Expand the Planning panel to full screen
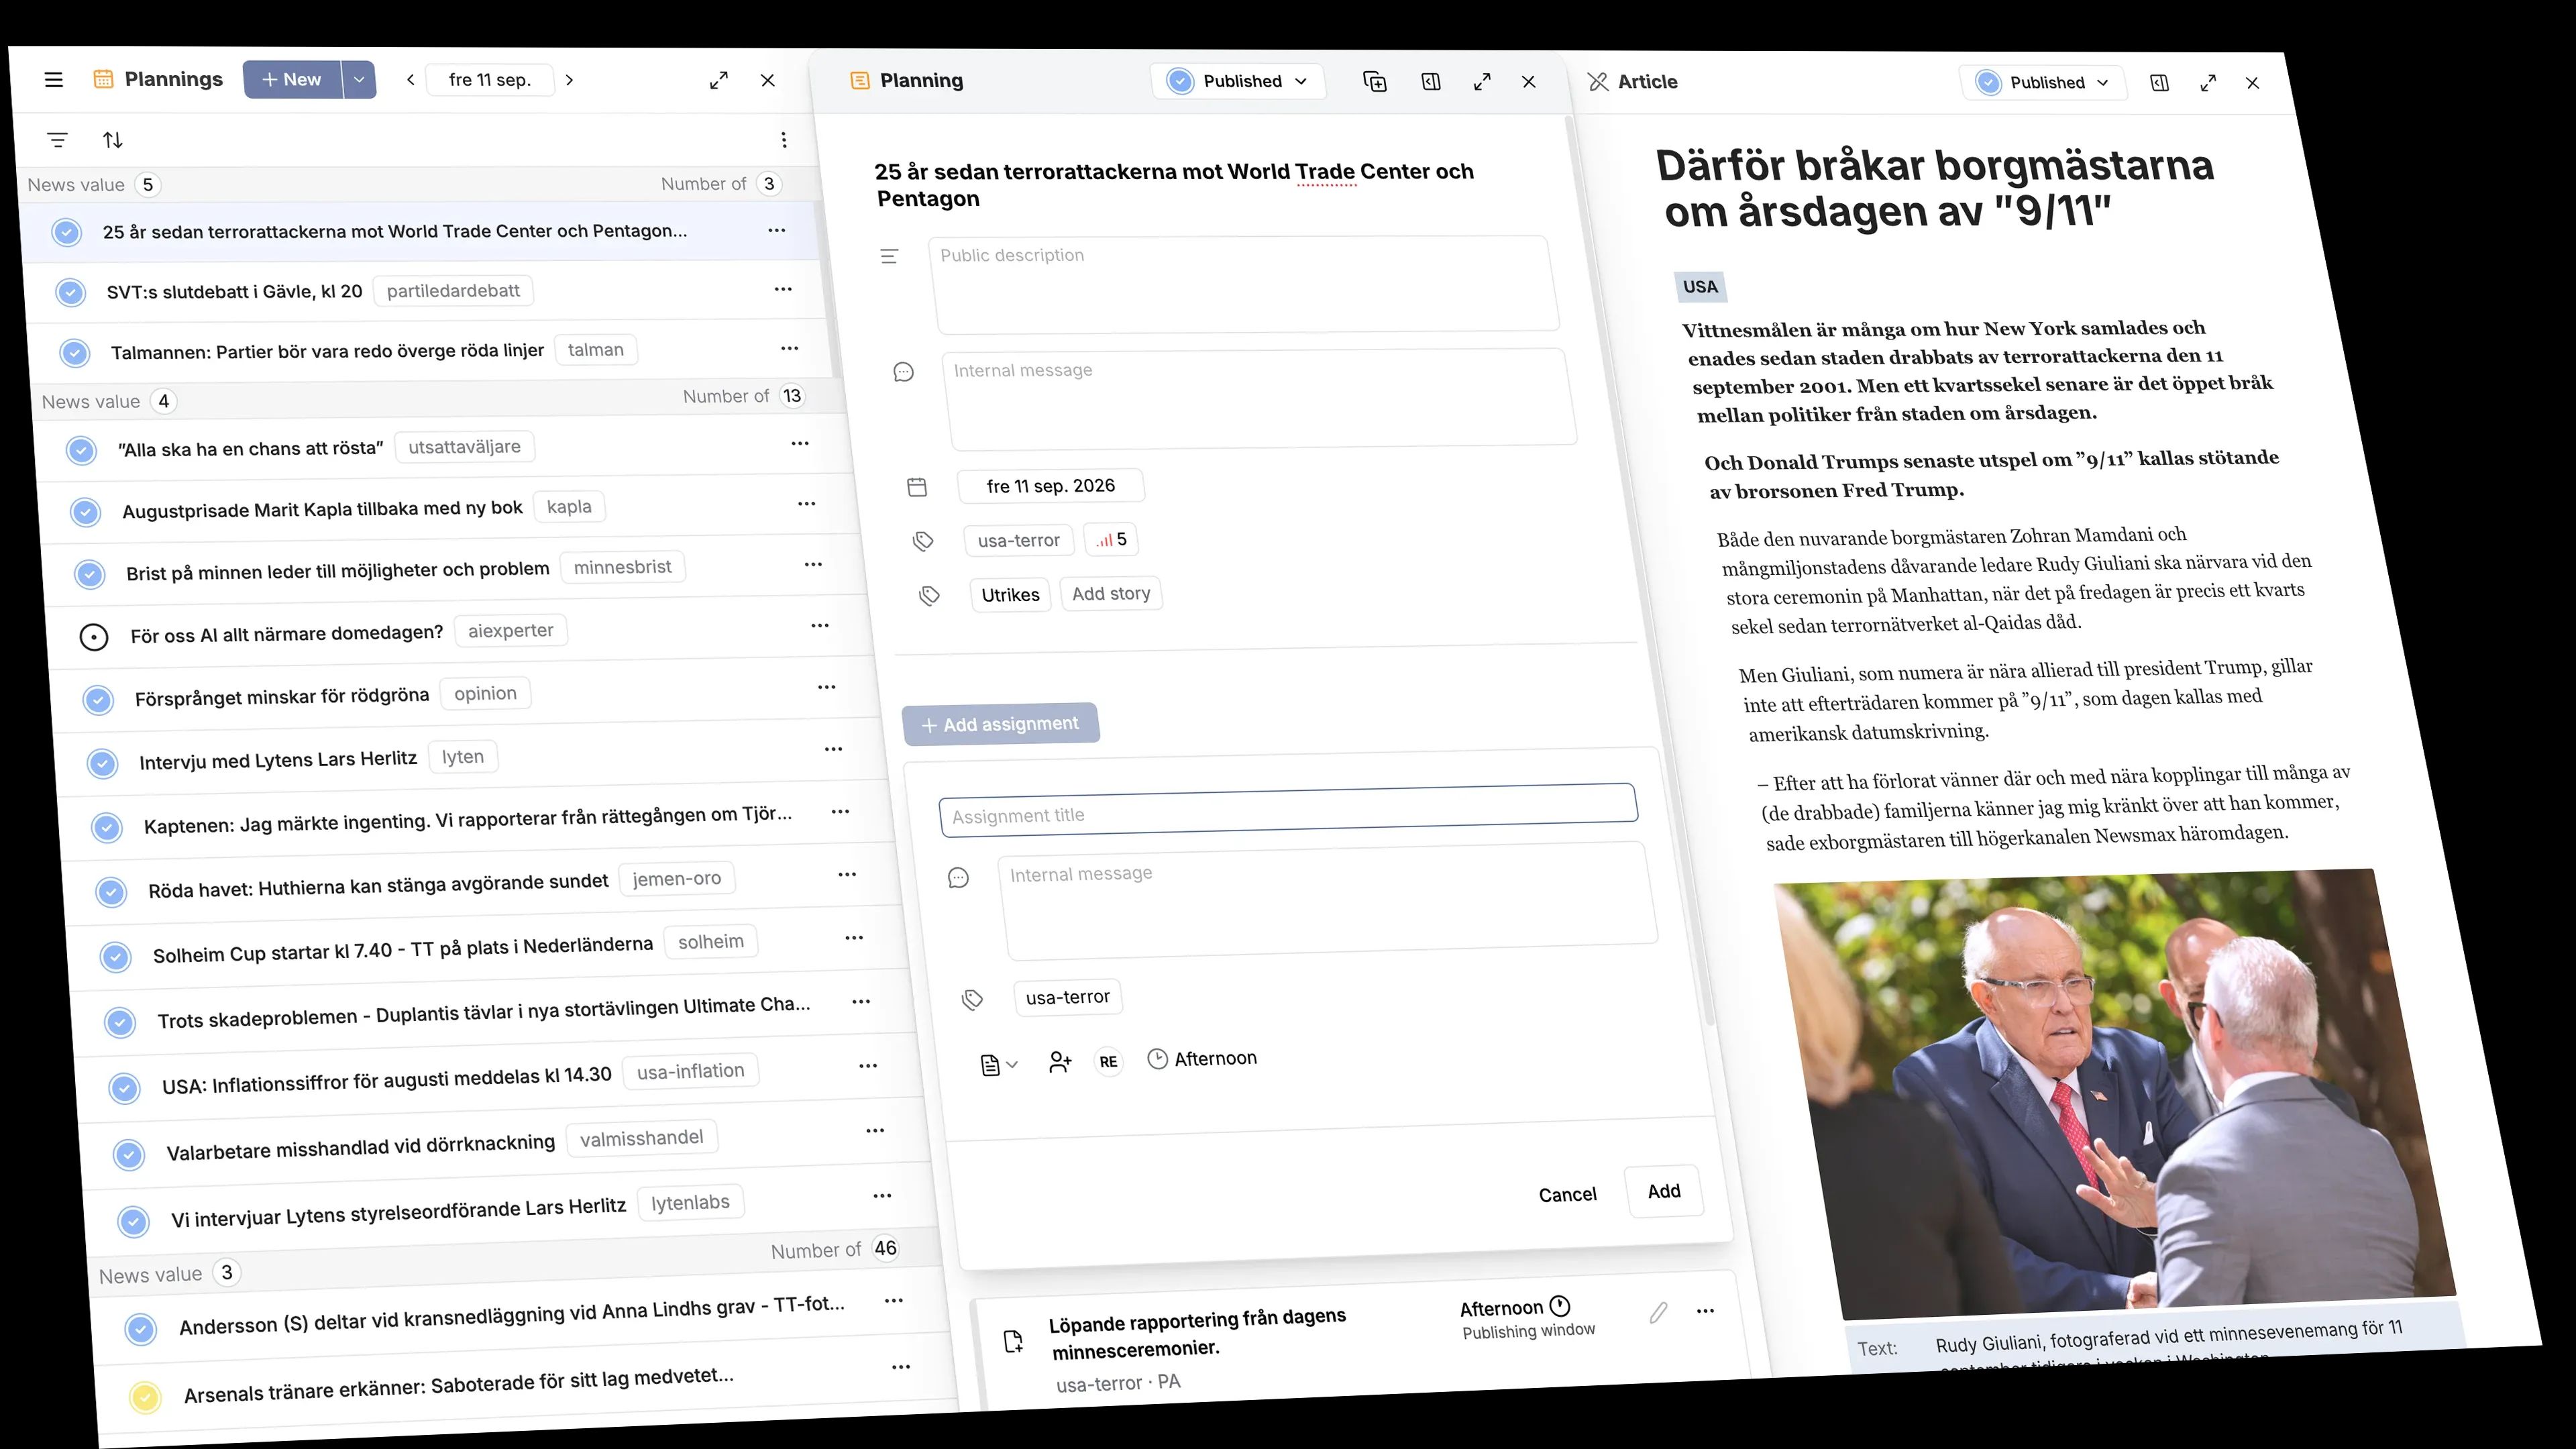The image size is (2576, 1449). (x=1482, y=82)
